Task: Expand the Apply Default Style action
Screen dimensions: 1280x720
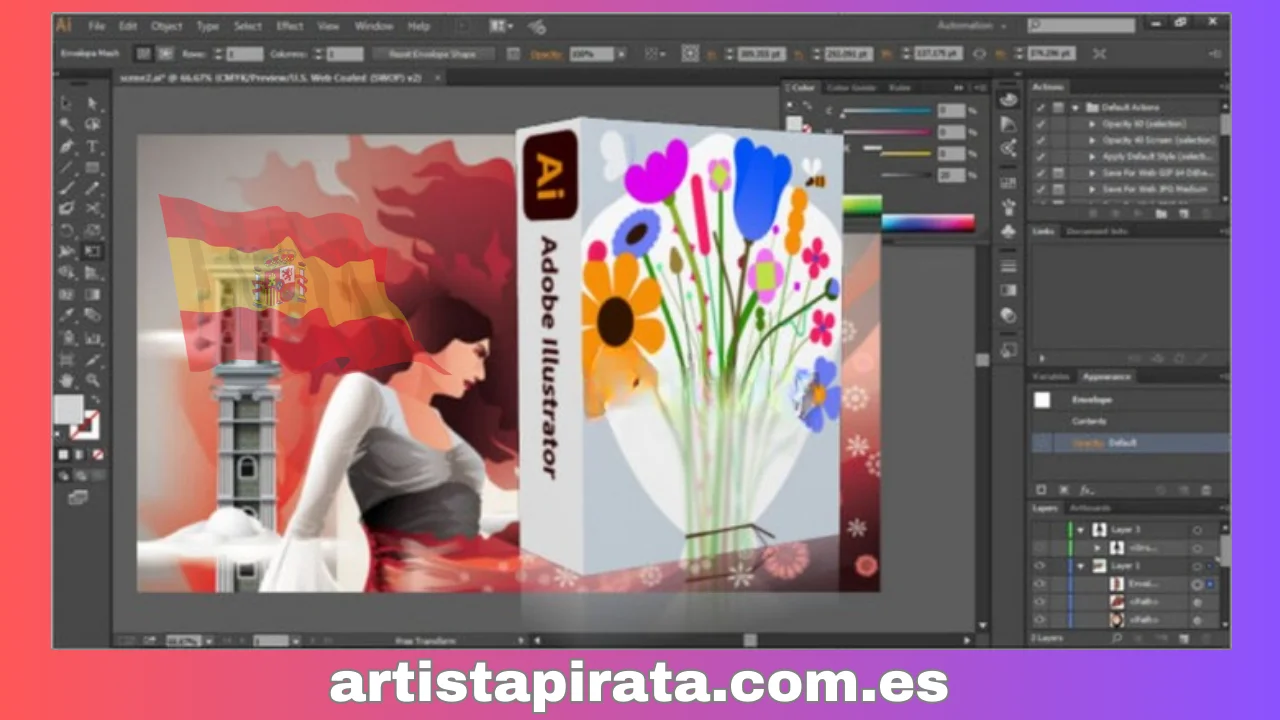Action: 1092,156
